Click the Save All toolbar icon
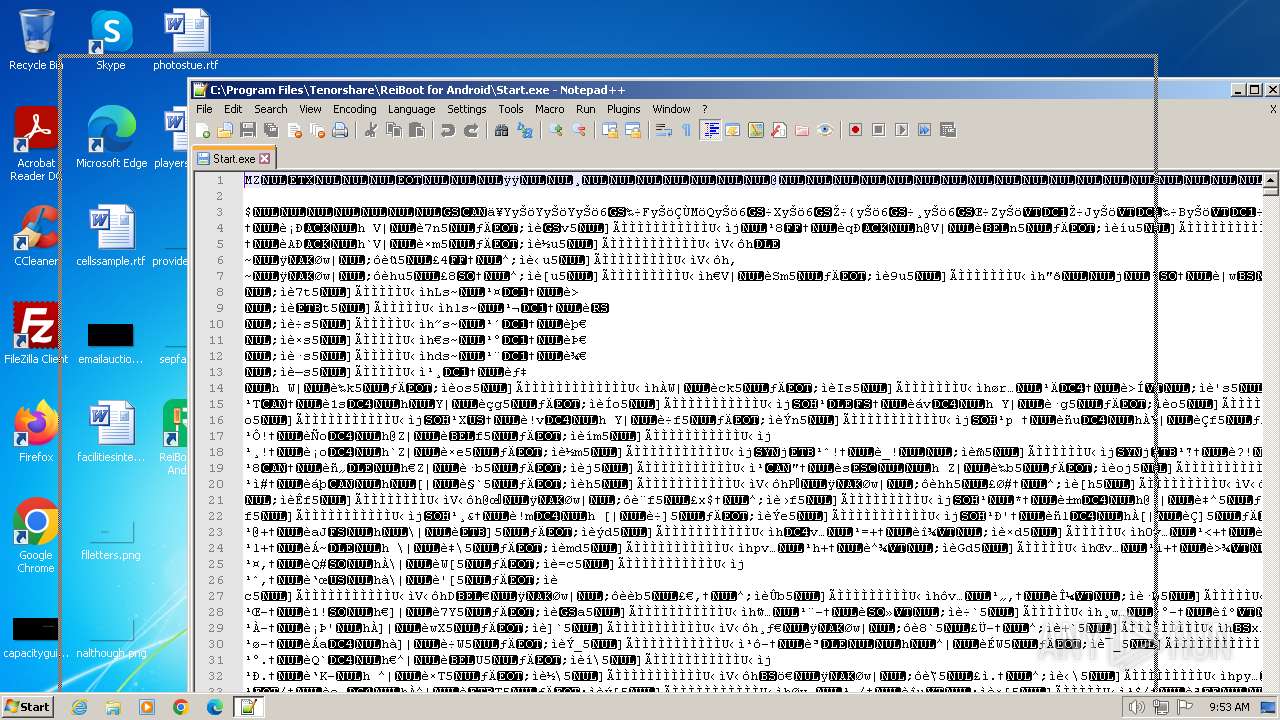The image size is (1280, 720). click(271, 130)
